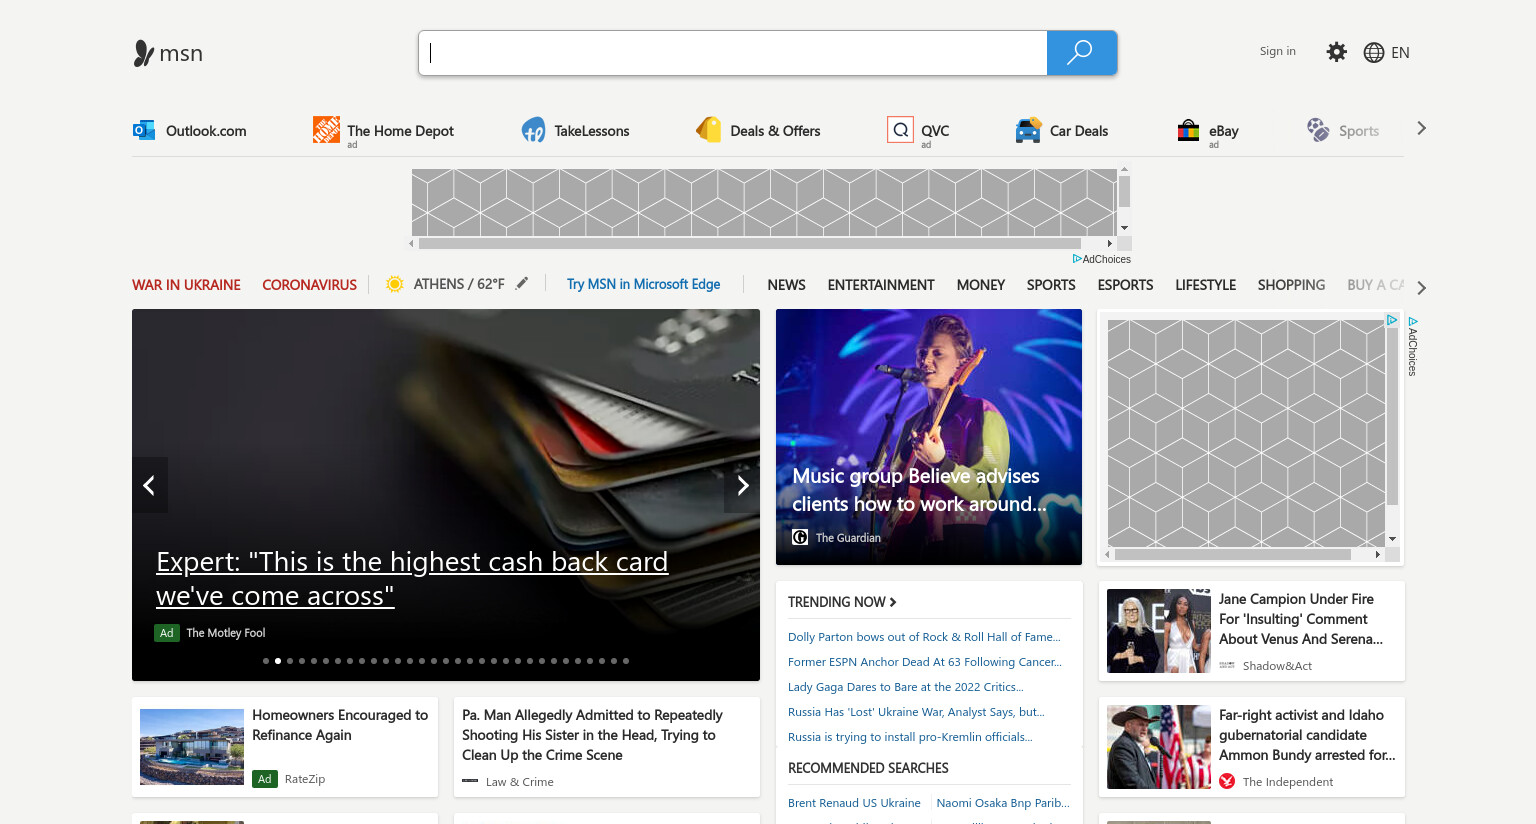Go to the next carousel slide

742,485
